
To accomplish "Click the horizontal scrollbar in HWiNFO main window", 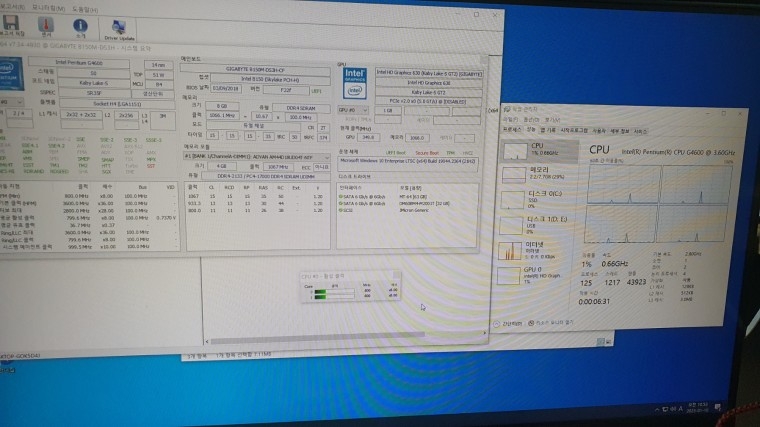I will [x=317, y=337].
